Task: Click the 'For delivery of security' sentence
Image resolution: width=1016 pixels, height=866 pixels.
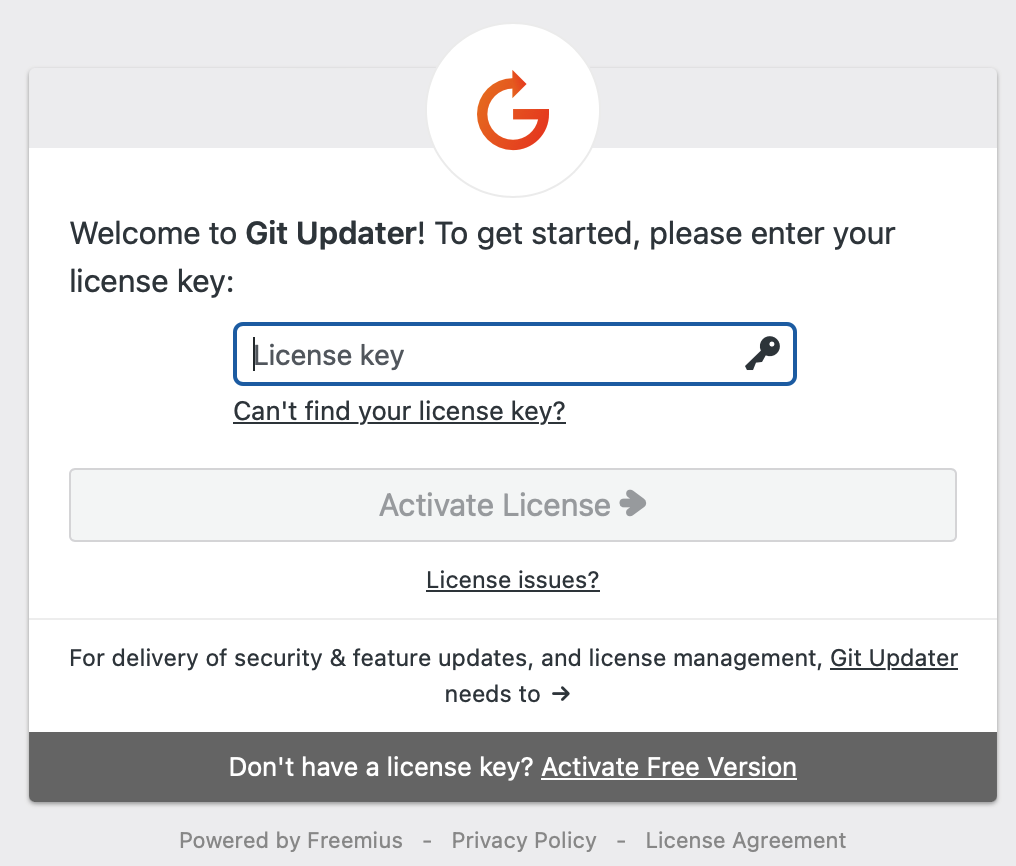Action: (446, 658)
